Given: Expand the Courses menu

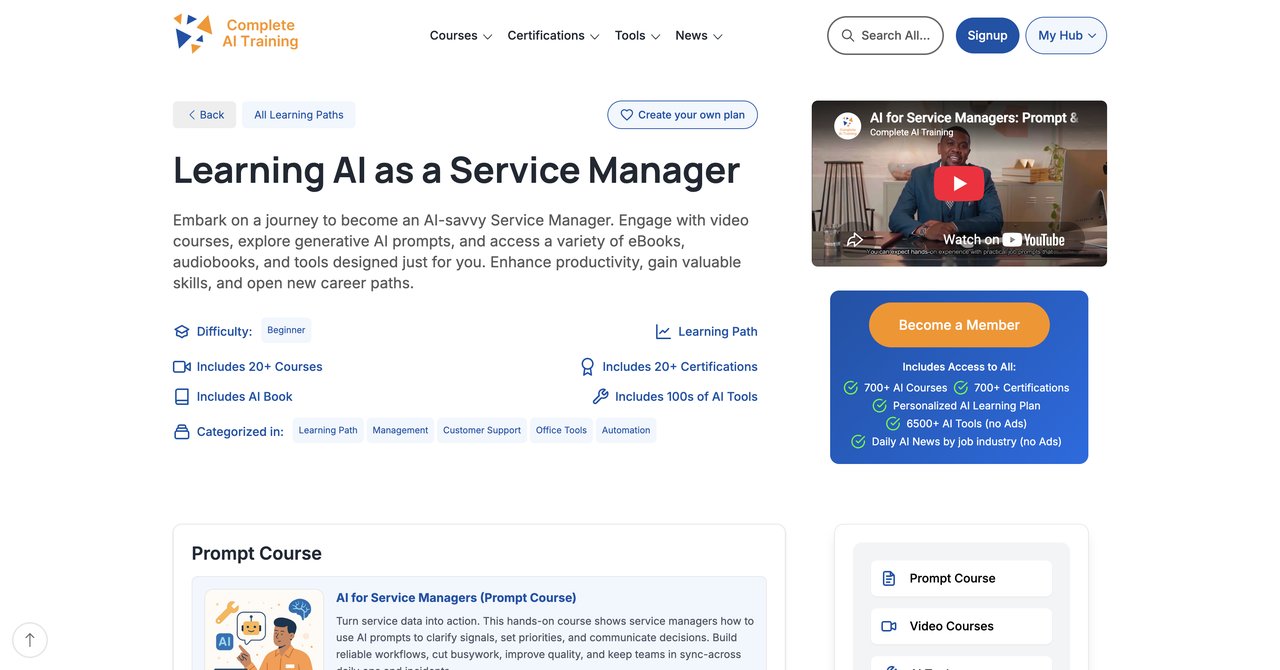Looking at the screenshot, I should (x=461, y=35).
